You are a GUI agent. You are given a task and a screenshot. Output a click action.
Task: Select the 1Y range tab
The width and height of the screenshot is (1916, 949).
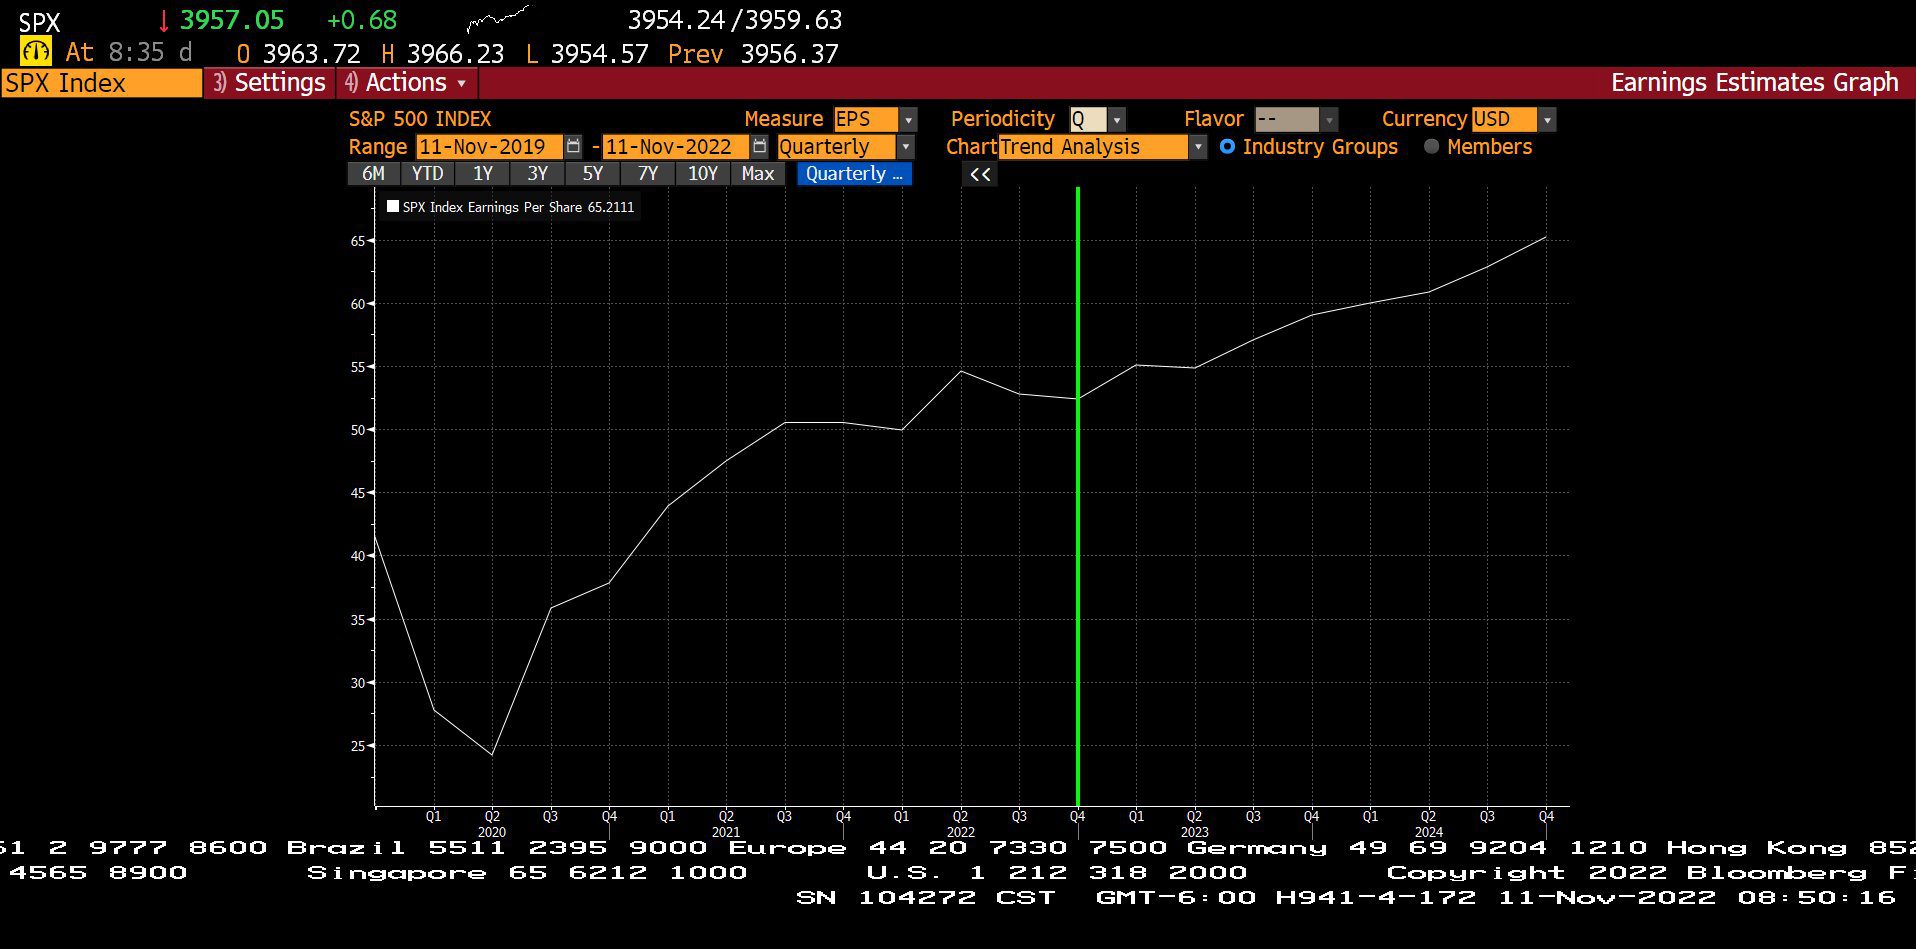pos(483,174)
